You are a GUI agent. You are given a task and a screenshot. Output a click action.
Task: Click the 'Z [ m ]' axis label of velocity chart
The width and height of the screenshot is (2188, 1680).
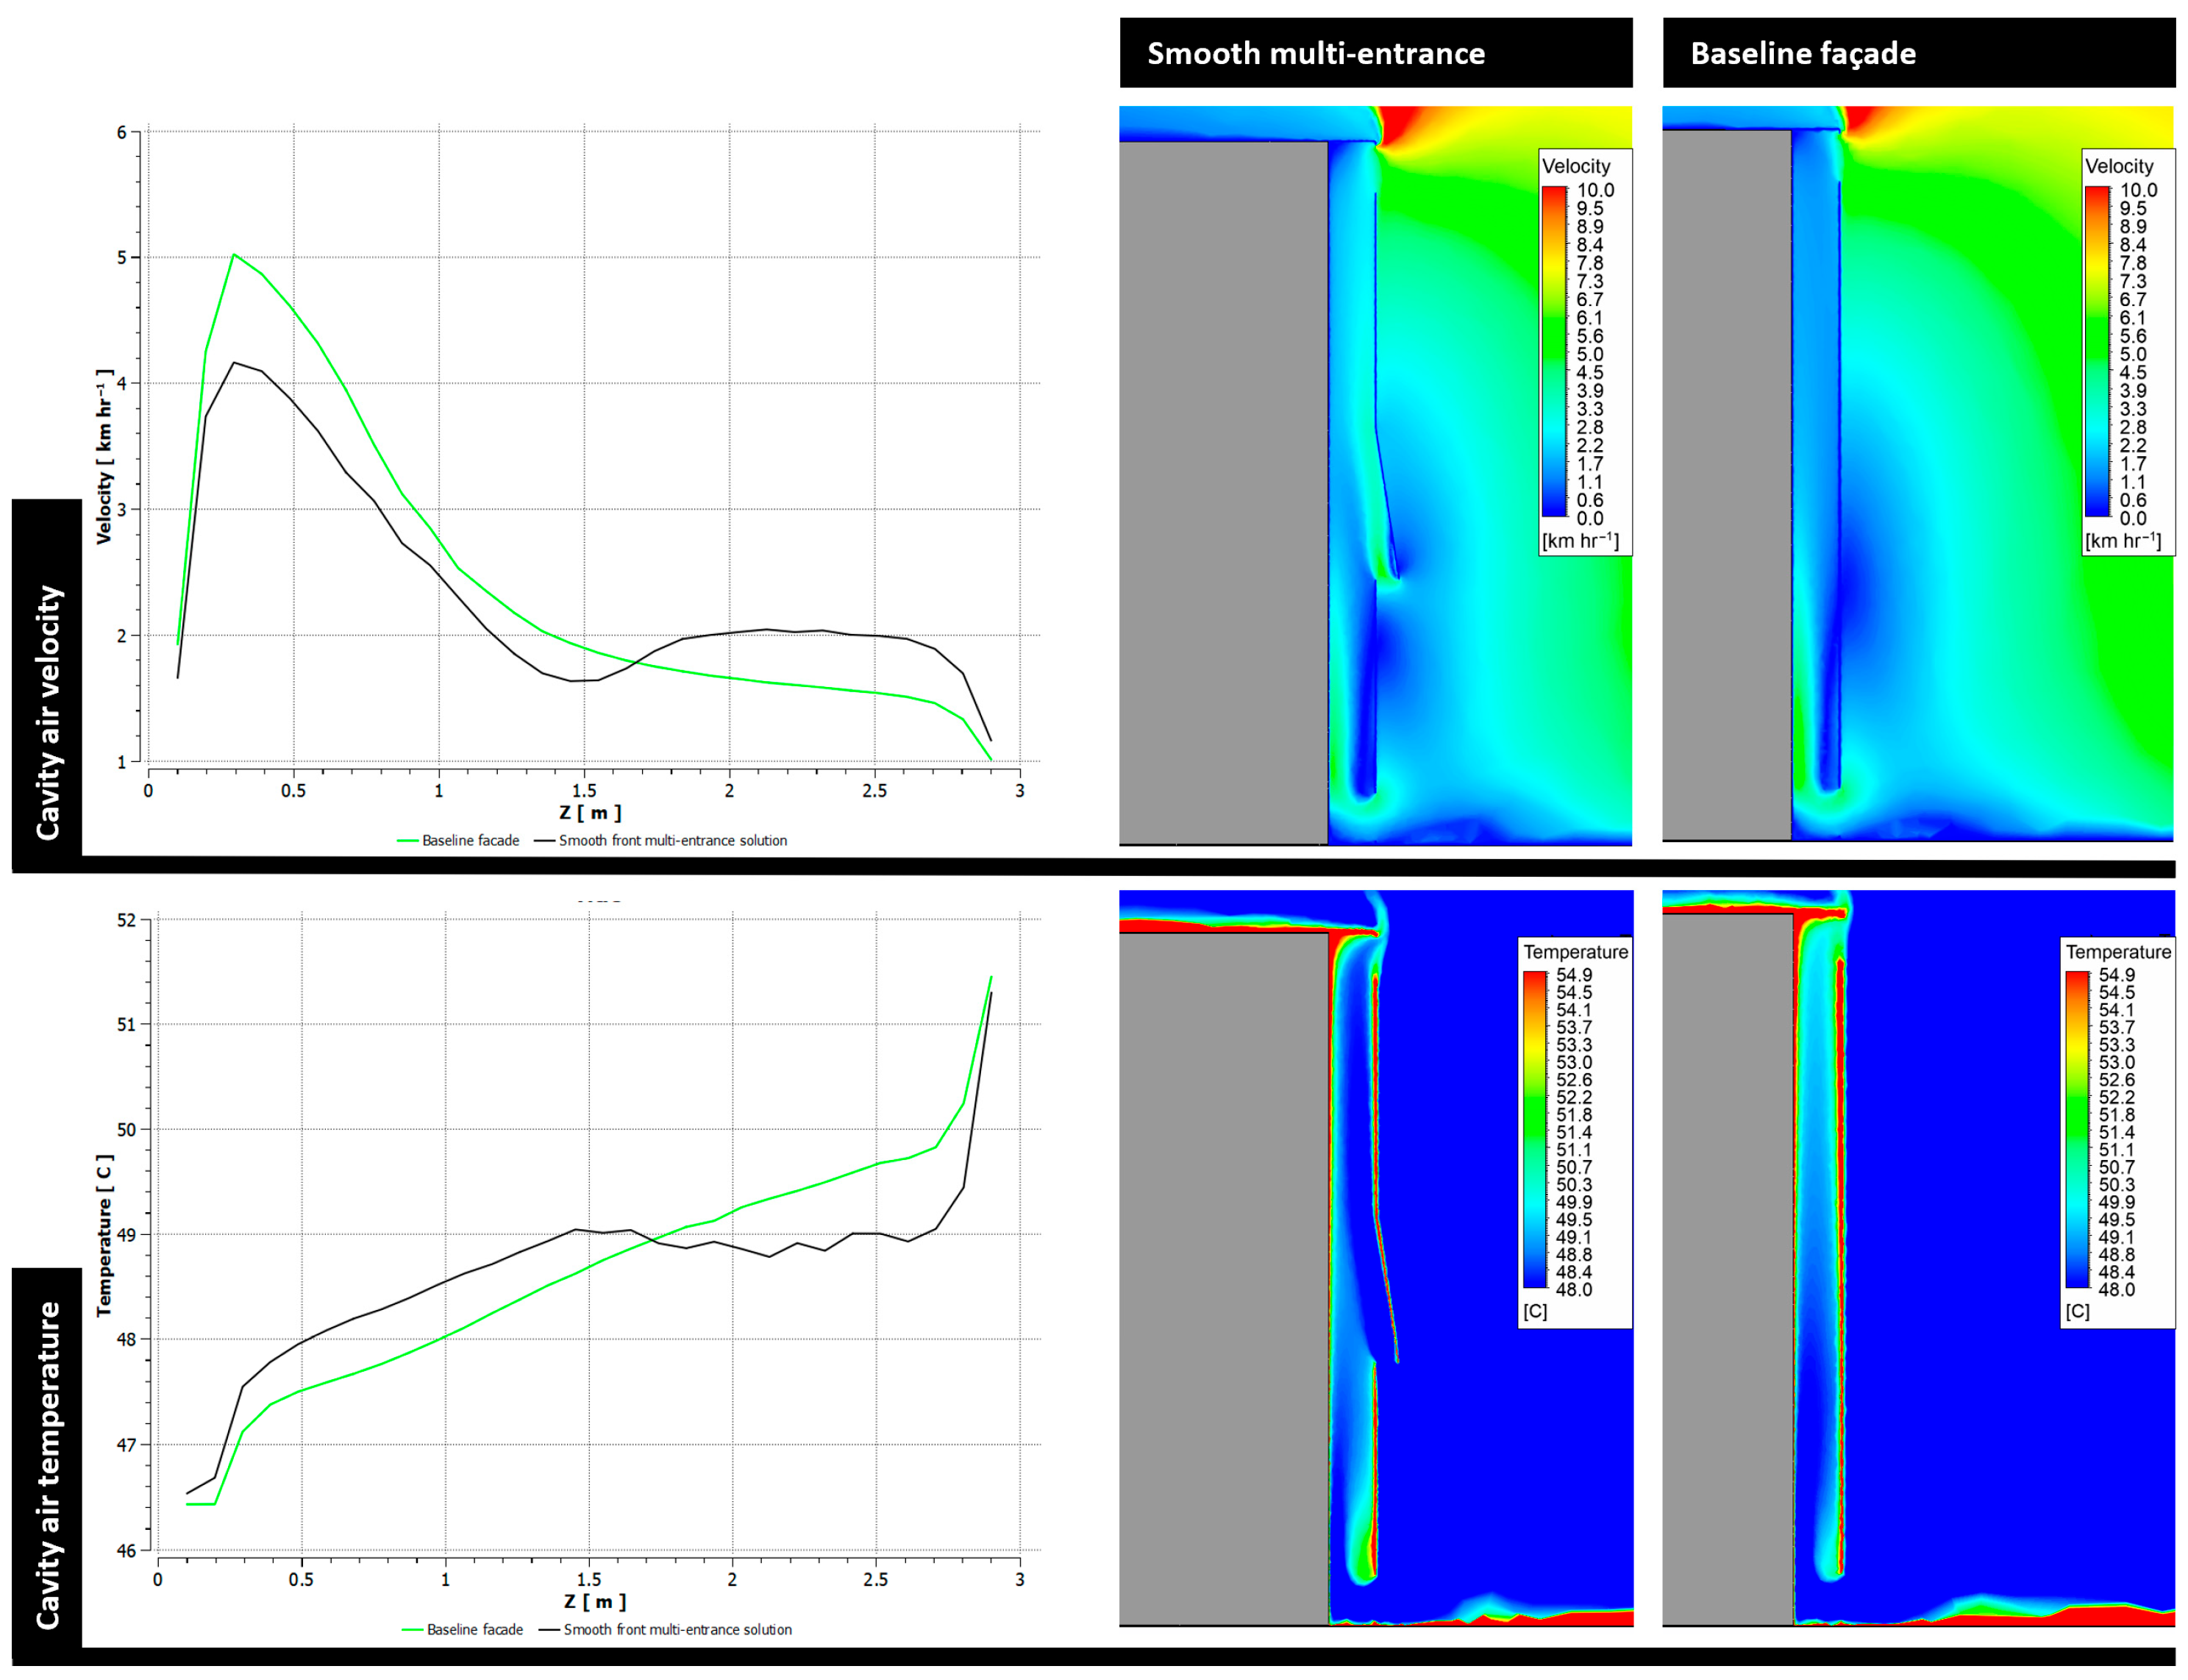(590, 813)
